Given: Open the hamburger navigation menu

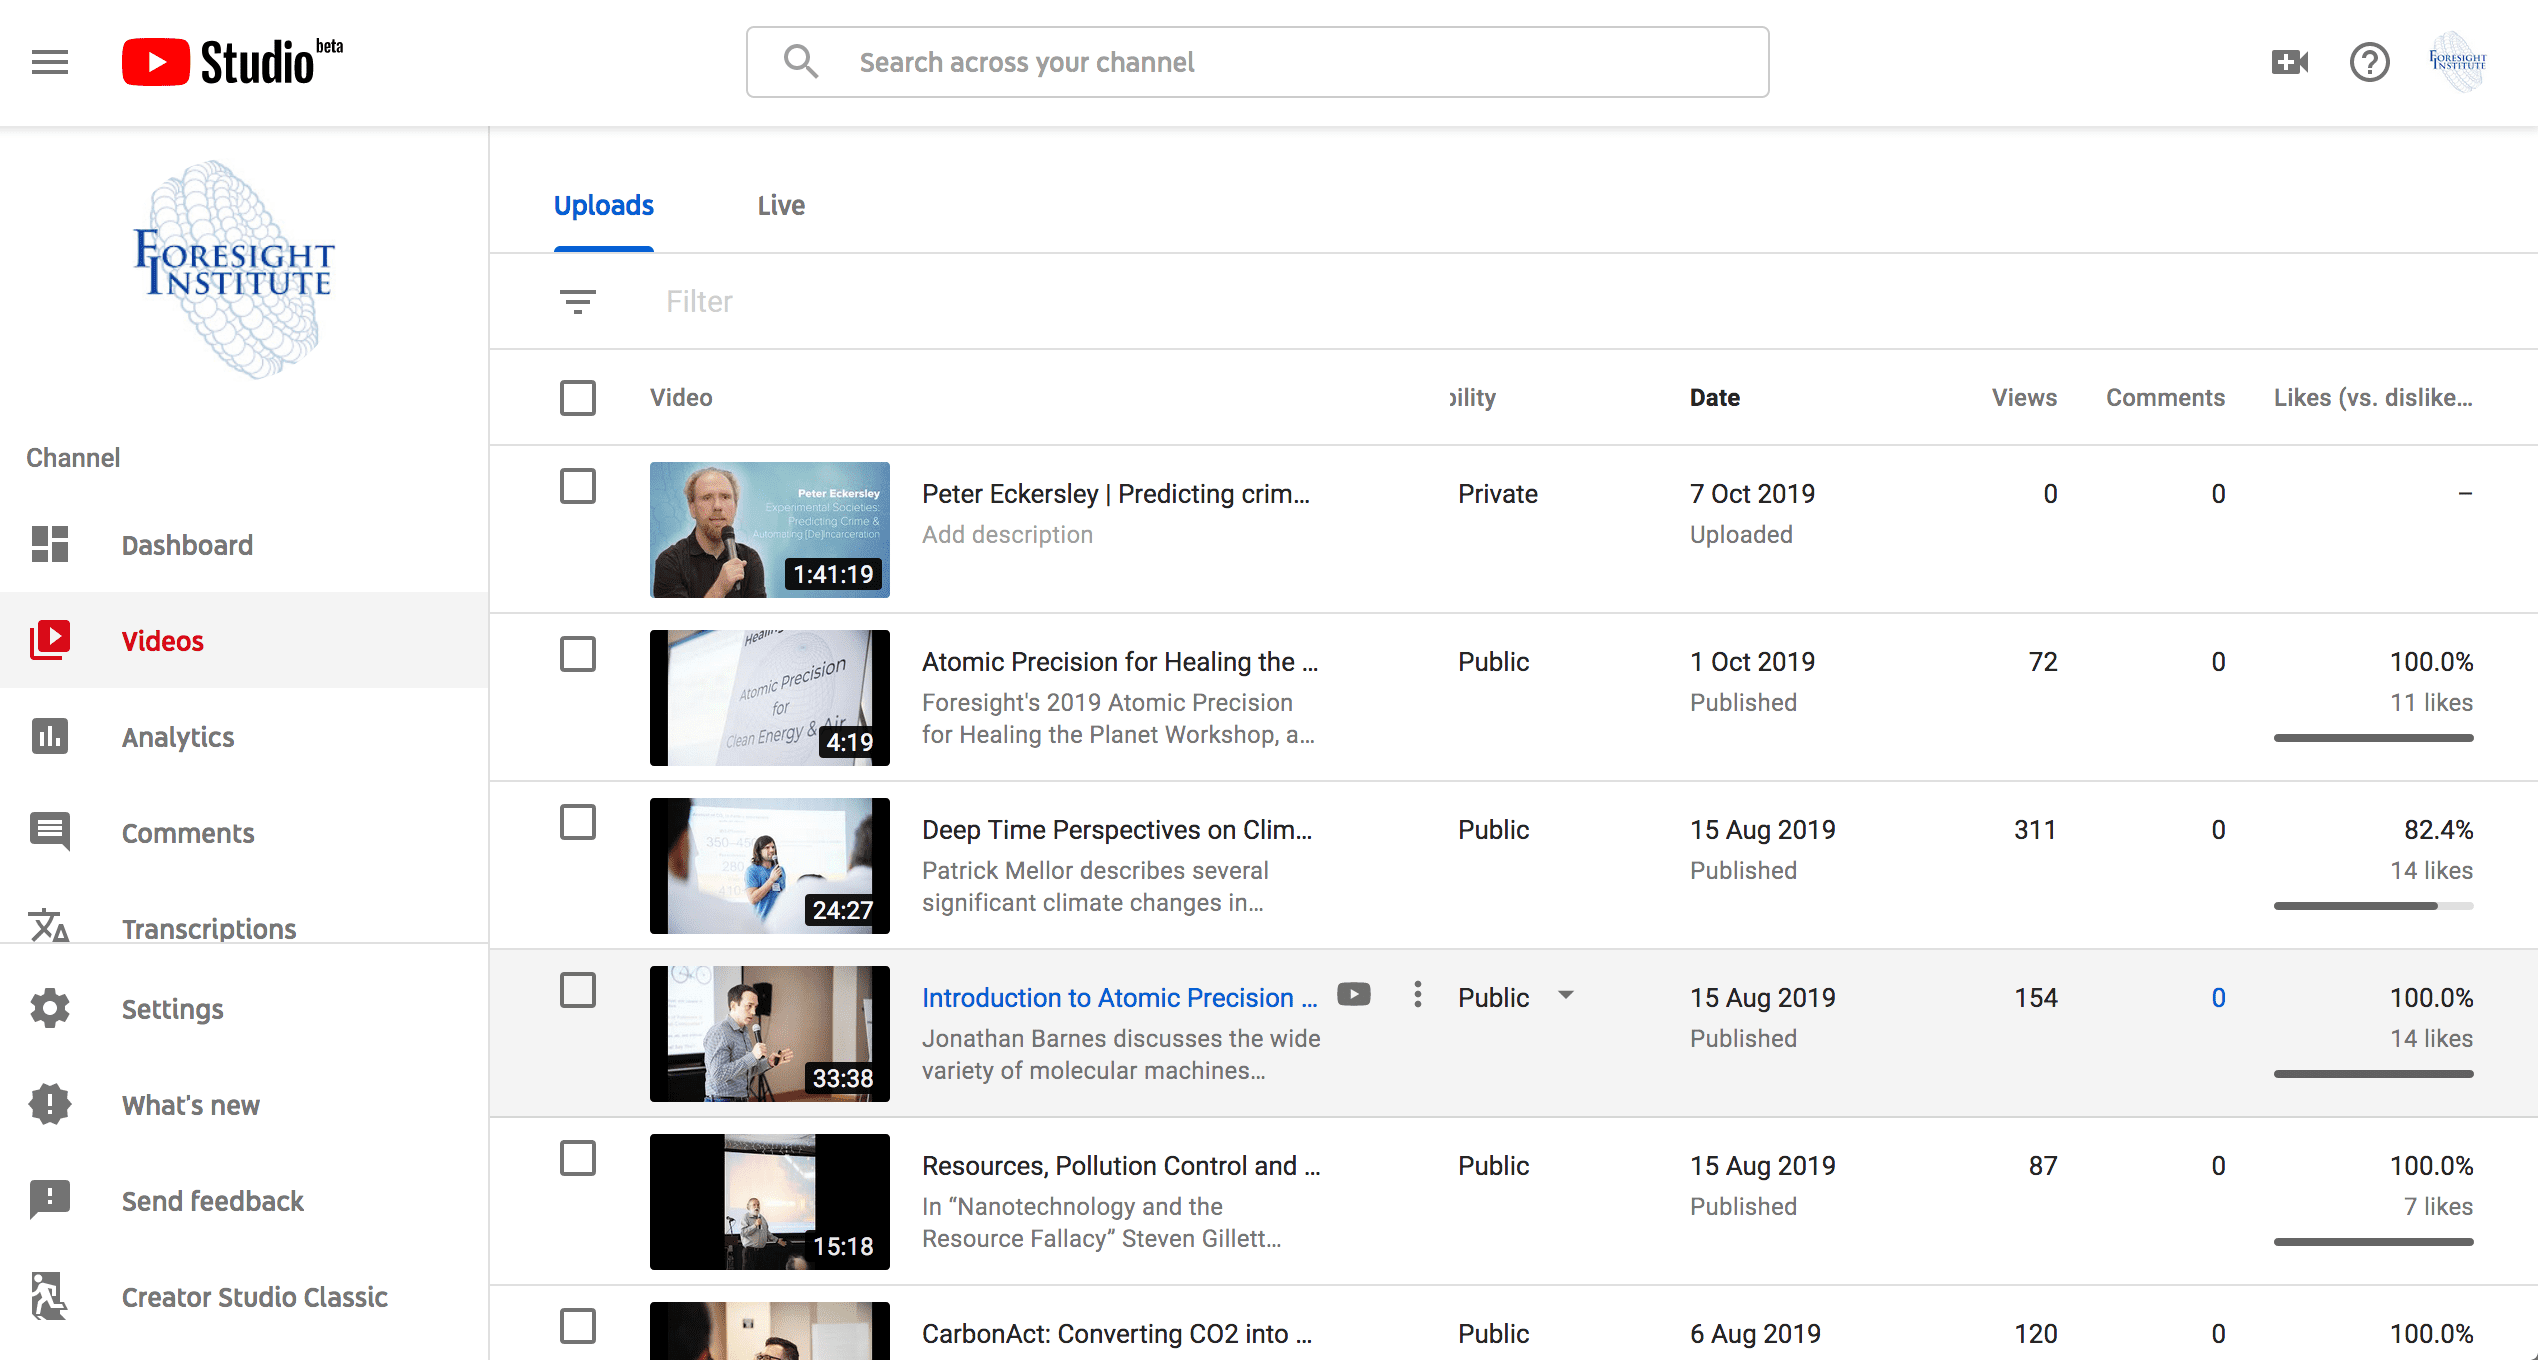Looking at the screenshot, I should [49, 62].
